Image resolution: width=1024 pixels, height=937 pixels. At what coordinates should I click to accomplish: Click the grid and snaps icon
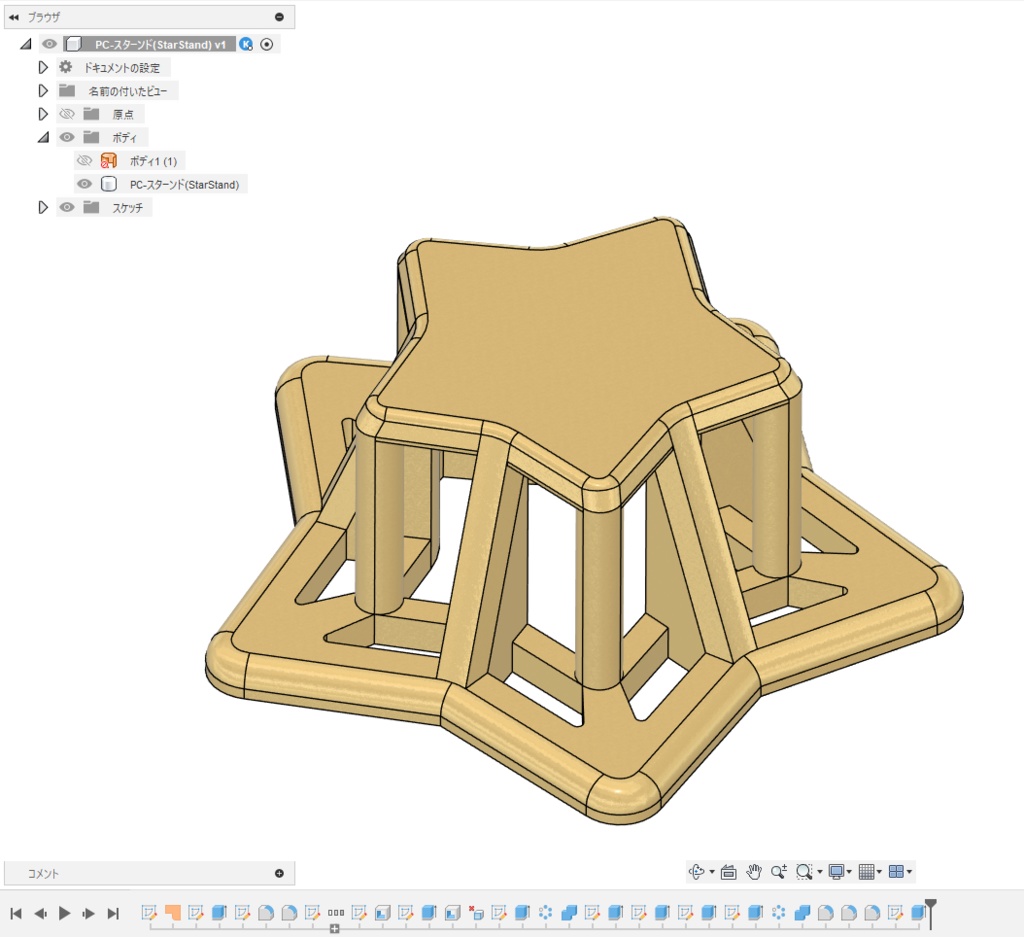[868, 871]
